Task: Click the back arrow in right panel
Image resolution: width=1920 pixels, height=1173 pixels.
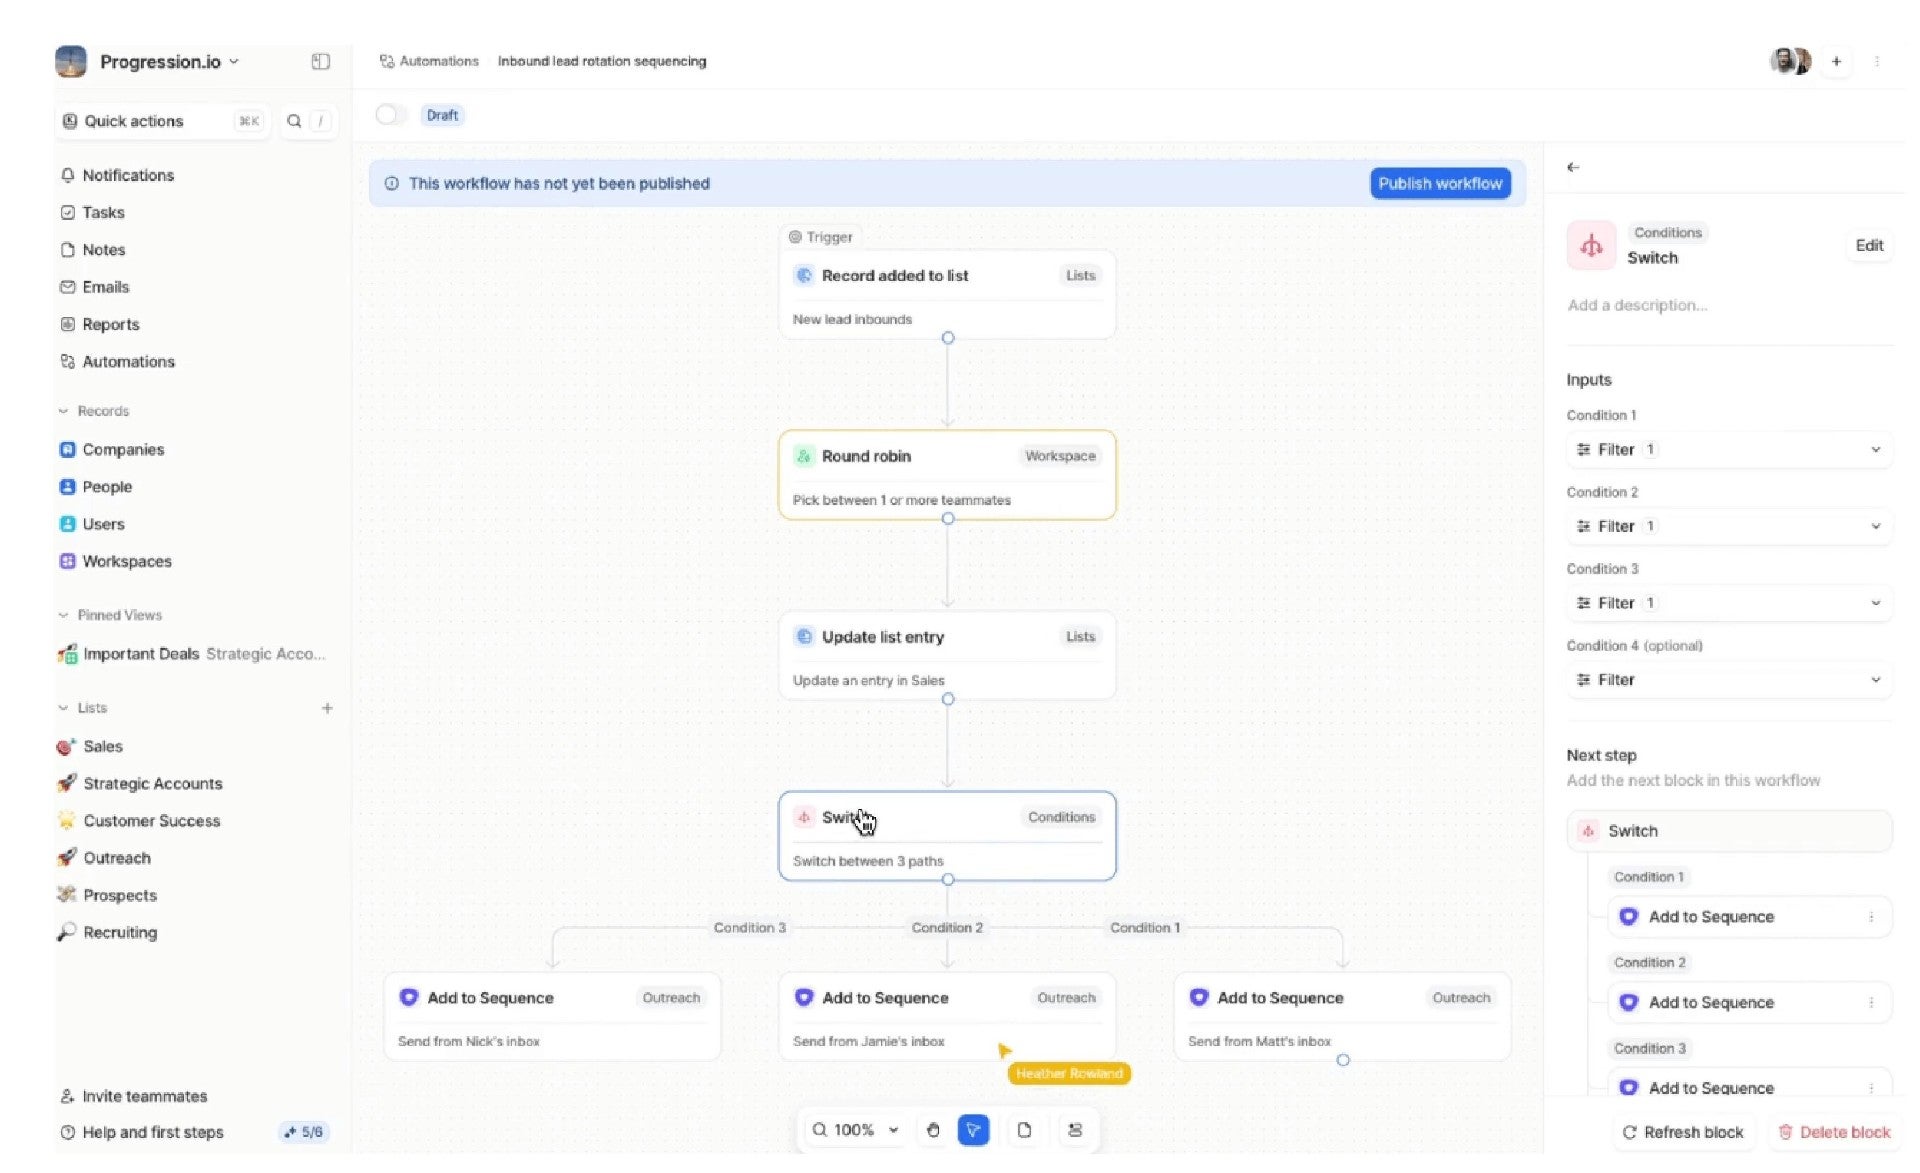Action: tap(1573, 168)
